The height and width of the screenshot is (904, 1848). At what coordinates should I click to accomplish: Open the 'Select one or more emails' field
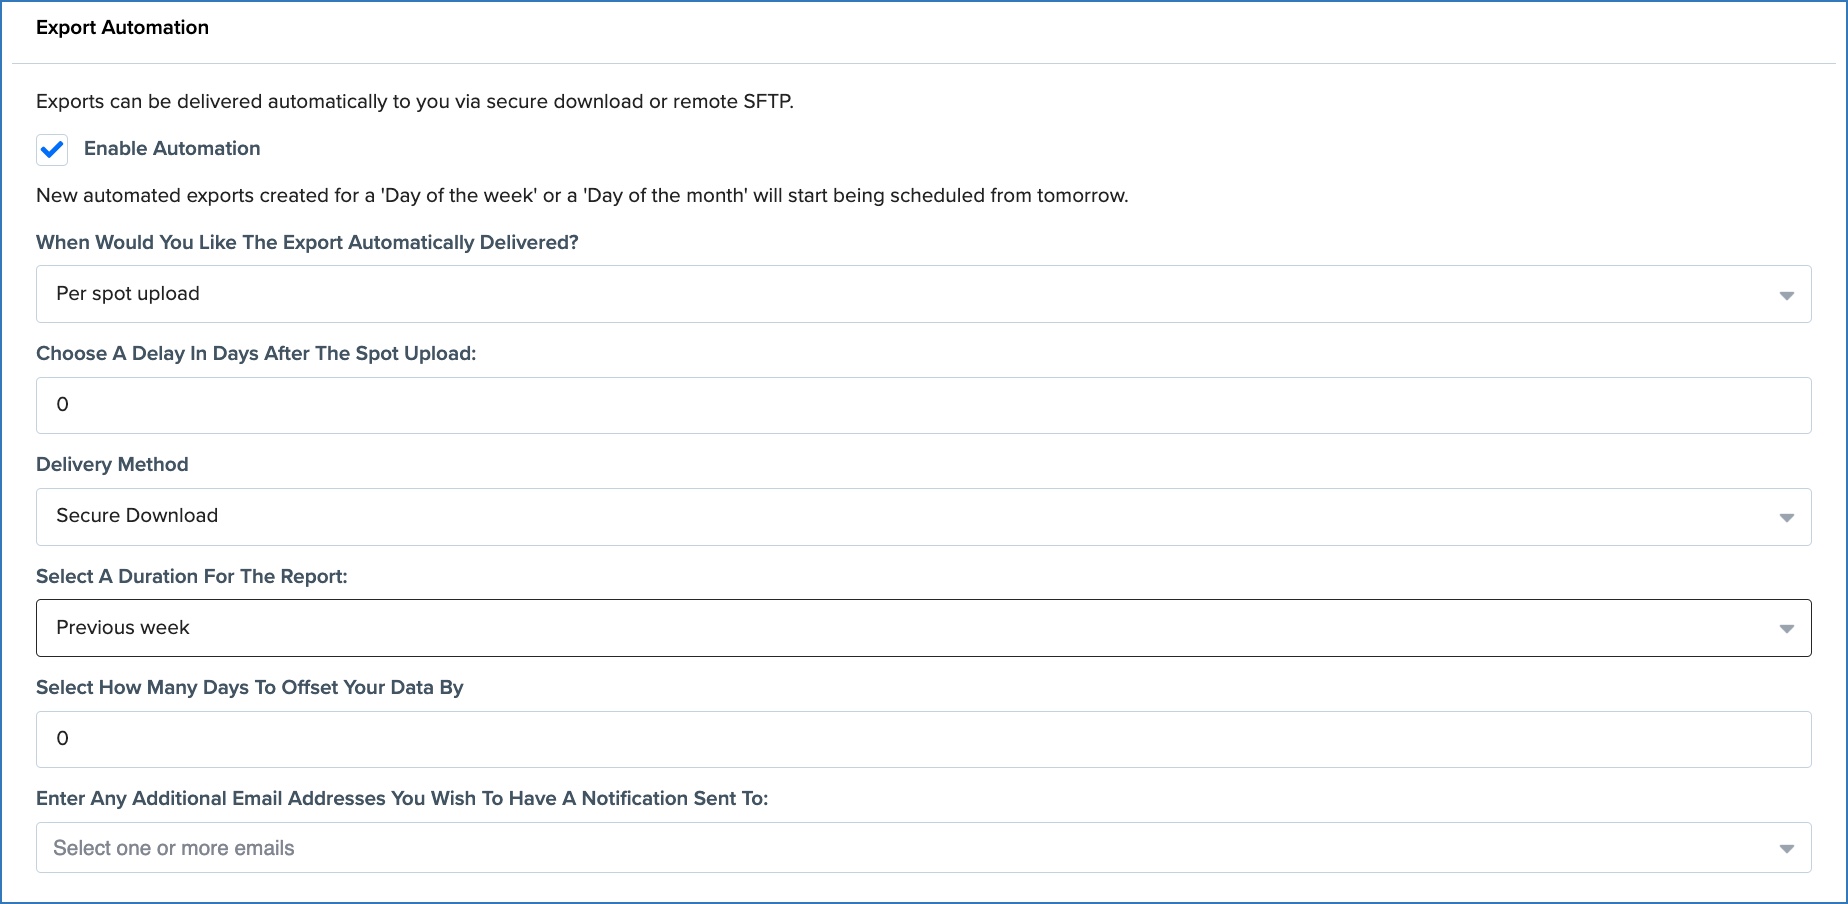(x=900, y=848)
